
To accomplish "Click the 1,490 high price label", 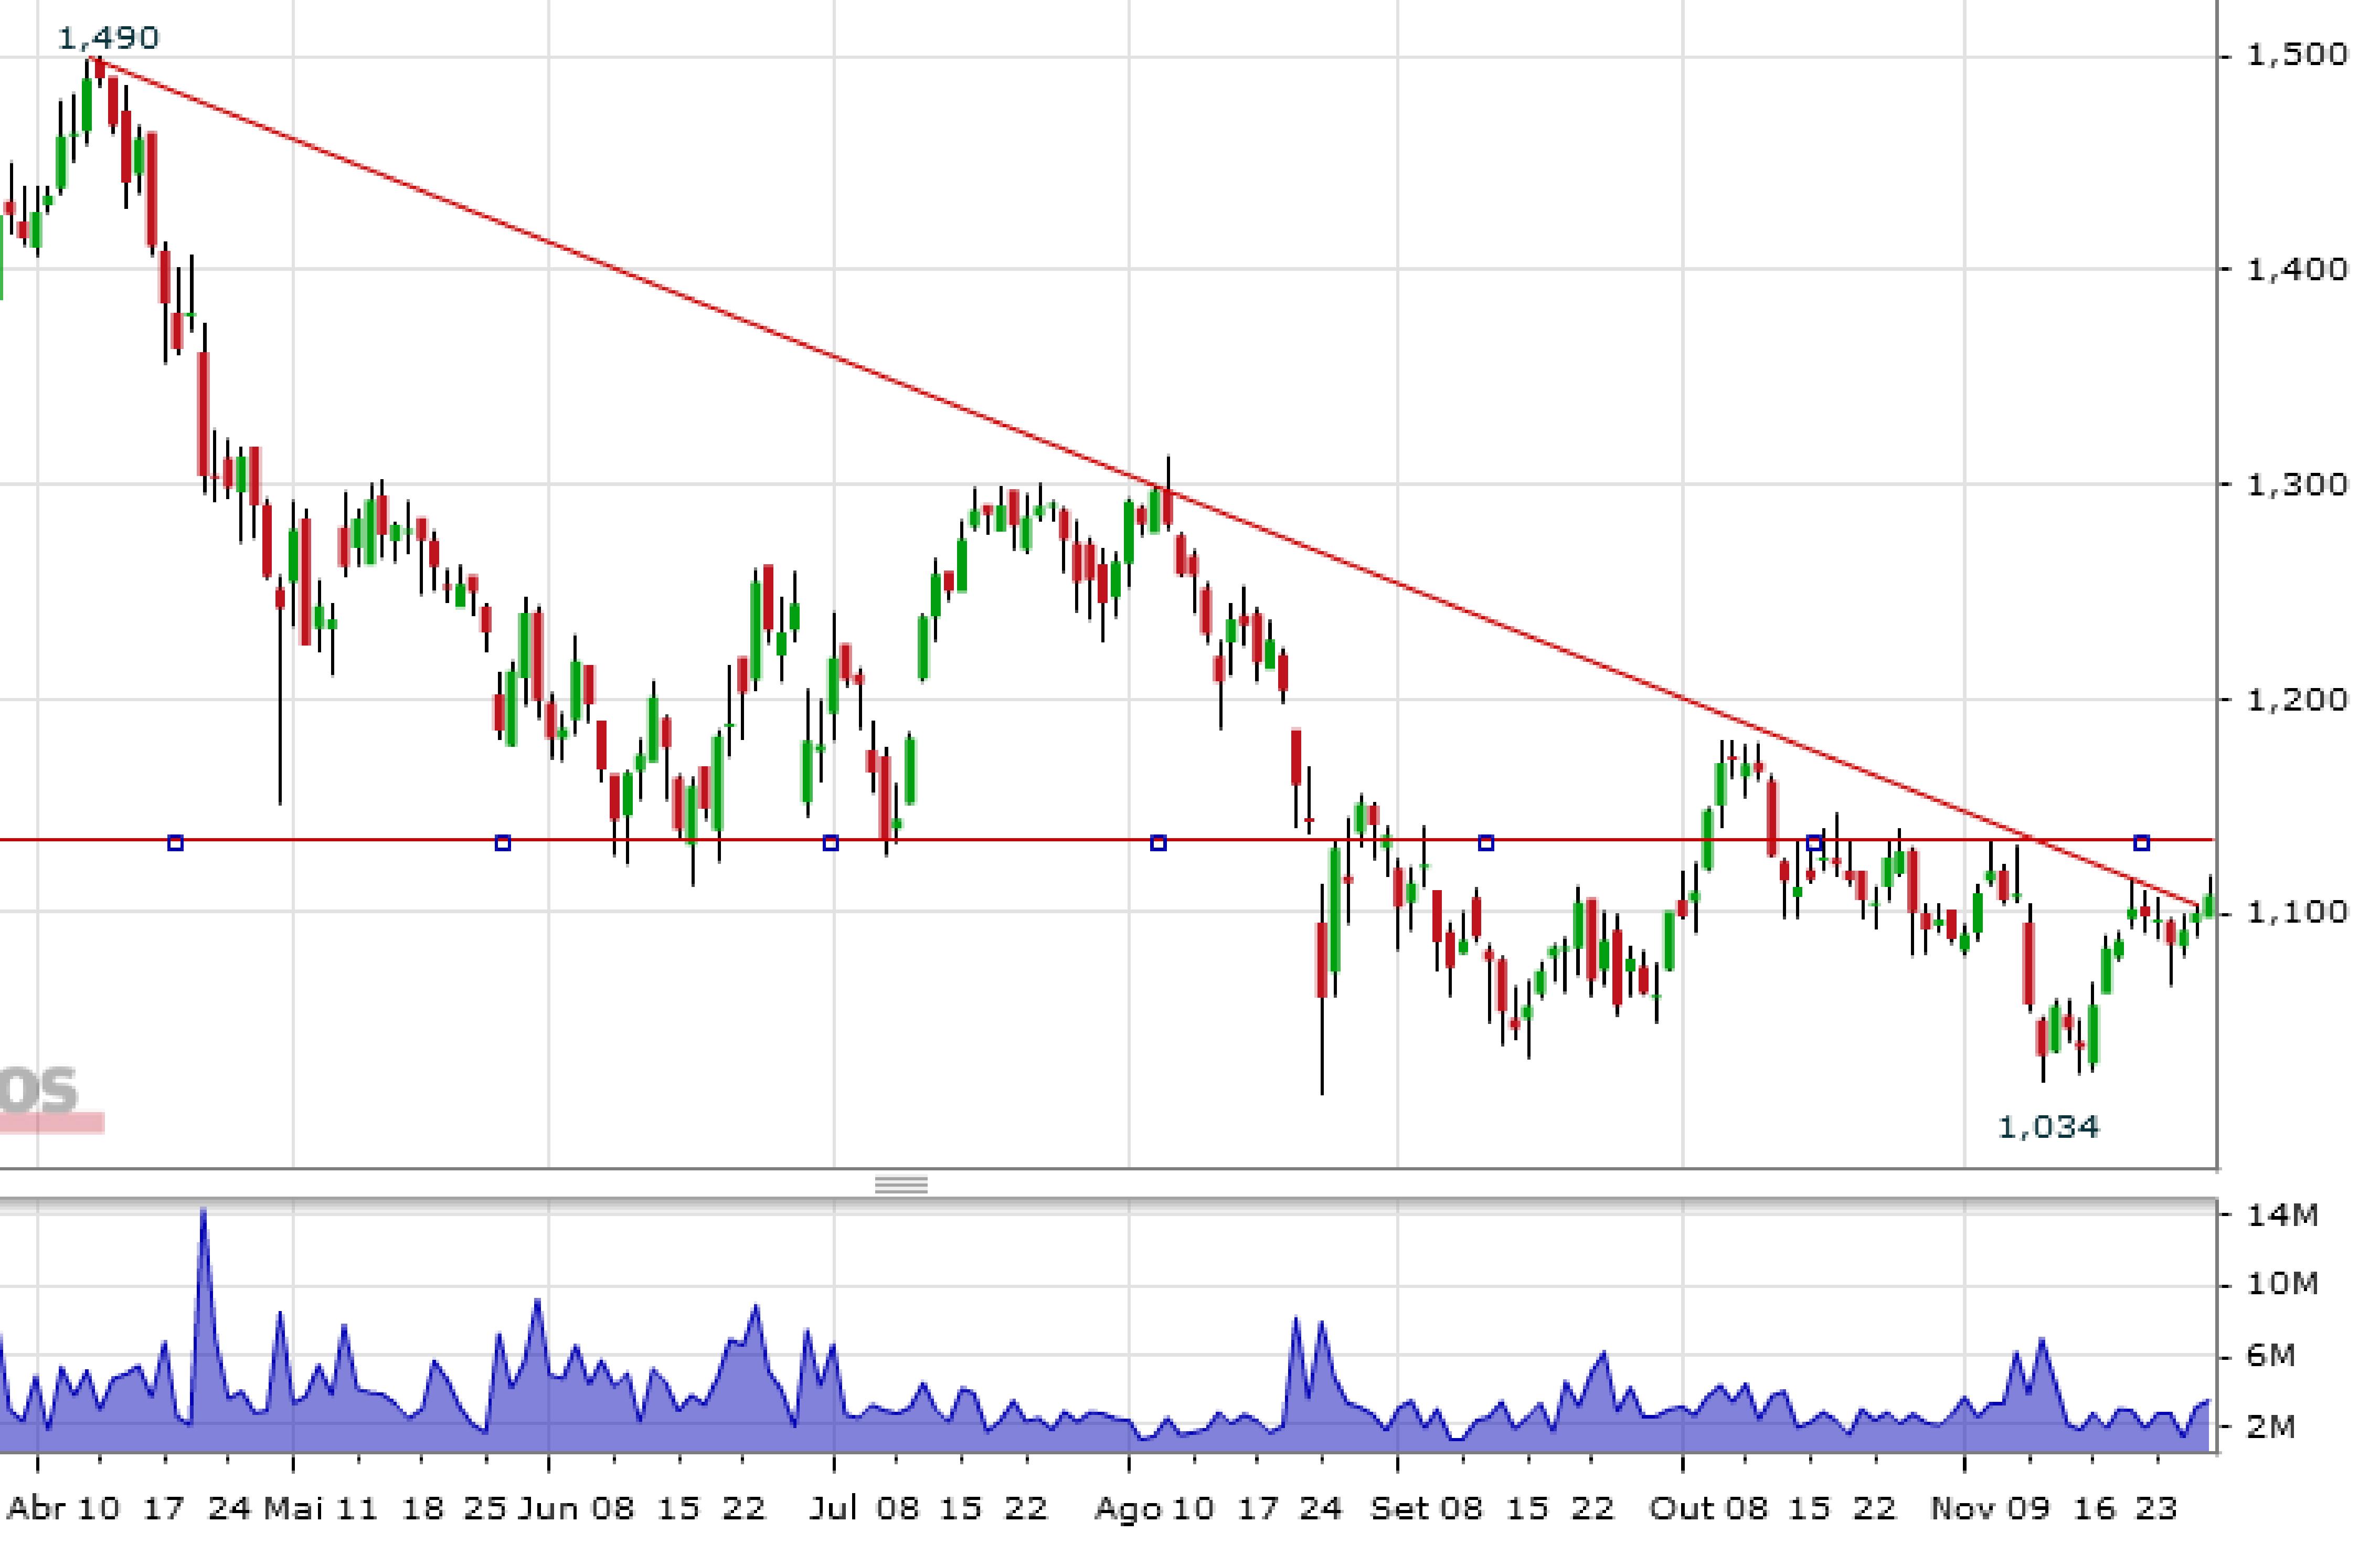I will [108, 38].
